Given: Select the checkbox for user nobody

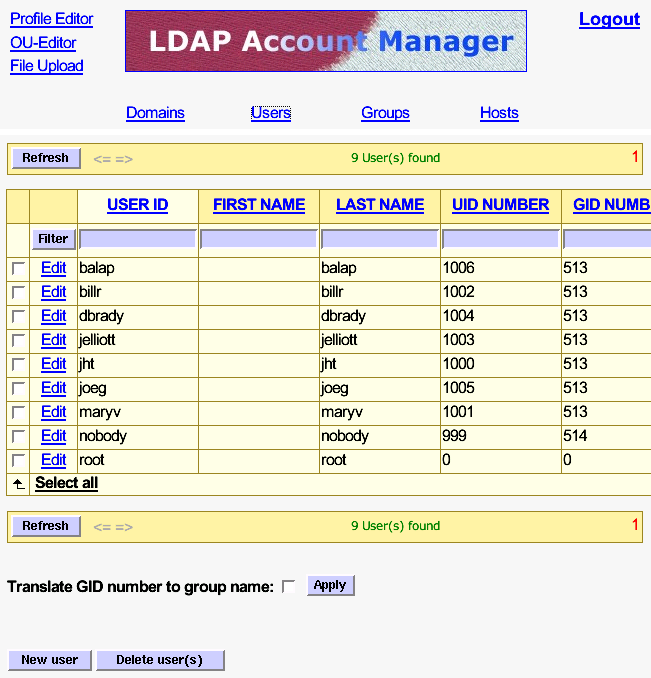Looking at the screenshot, I should (x=18, y=437).
